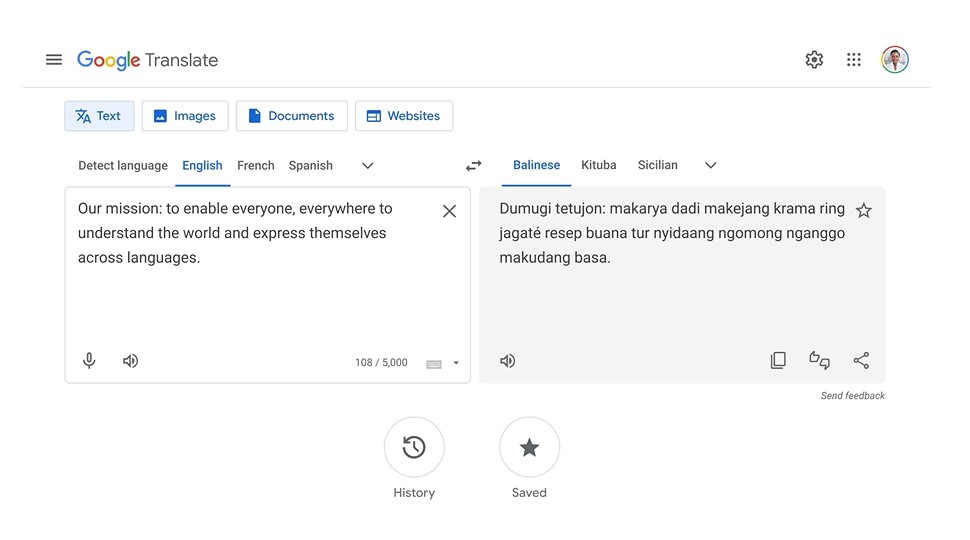Image resolution: width=970 pixels, height=540 pixels.
Task: Open the hamburger main menu
Action: [54, 60]
